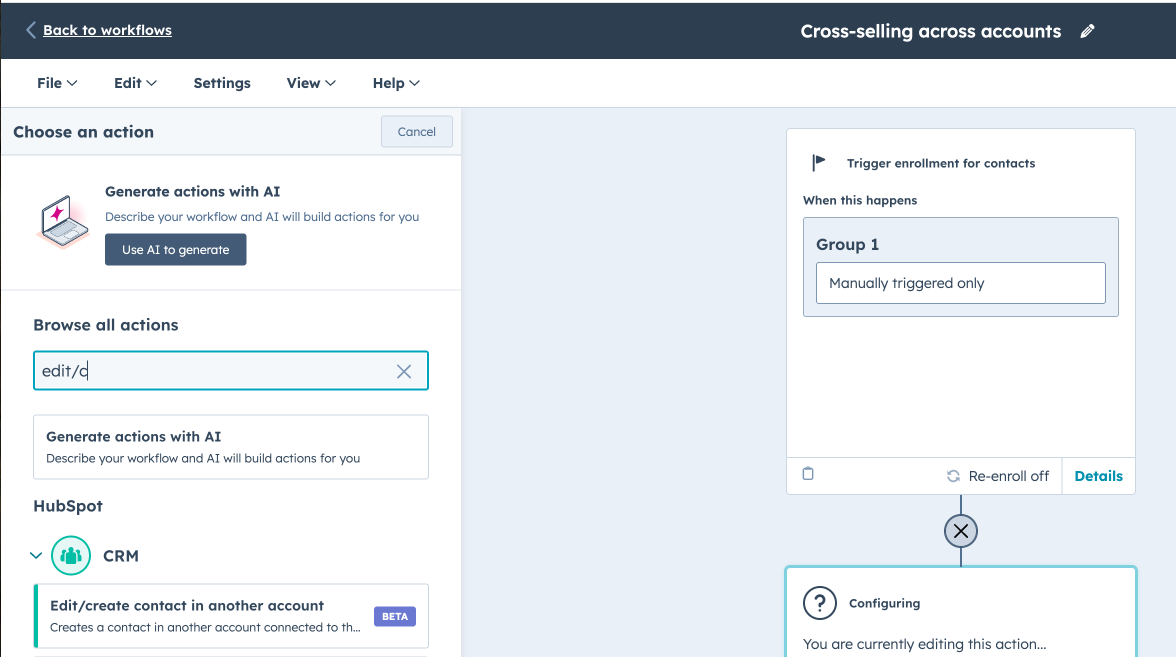Screen dimensions: 1176x657
Task: Click the back arrow chevron icon
Action: (x=31, y=30)
